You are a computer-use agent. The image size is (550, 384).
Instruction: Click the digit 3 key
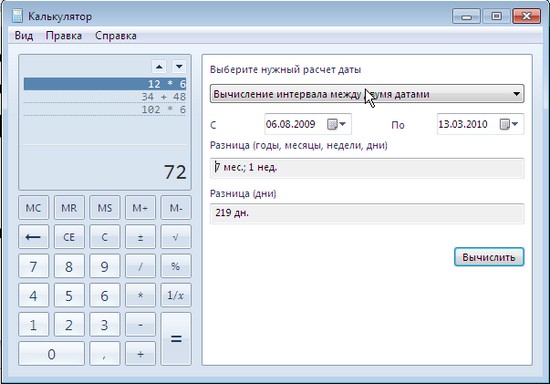point(105,324)
